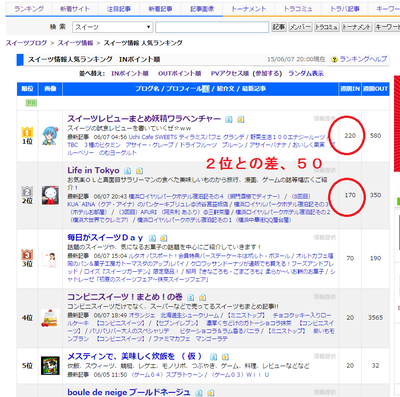Click intro icon beside メスティンで、美味しく炊飯を
Screen dimensions: 400x397
point(225,357)
